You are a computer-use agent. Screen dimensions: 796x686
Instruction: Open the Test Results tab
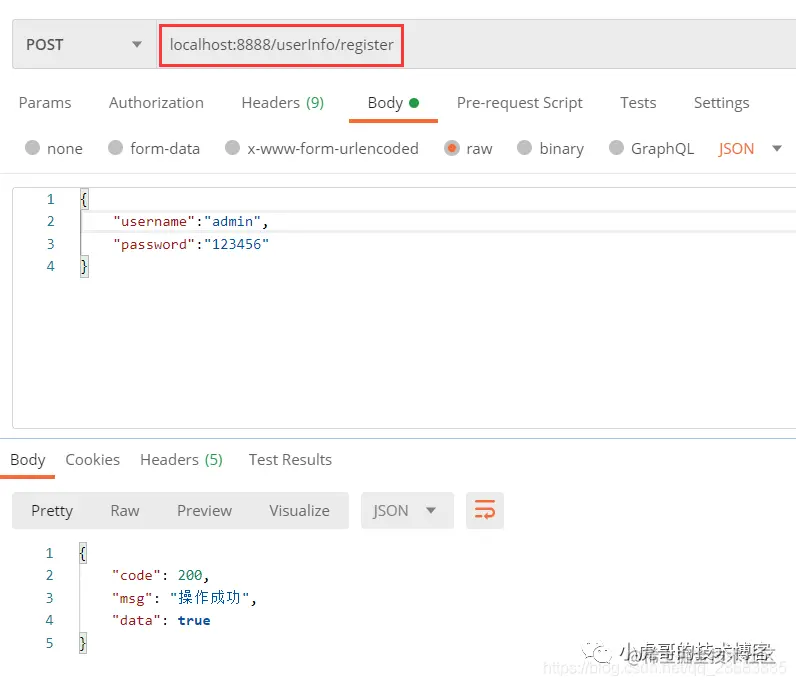[290, 460]
